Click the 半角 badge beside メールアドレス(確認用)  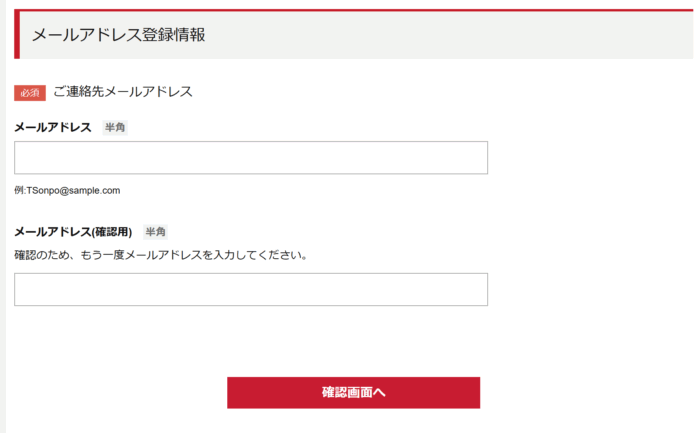click(x=155, y=232)
